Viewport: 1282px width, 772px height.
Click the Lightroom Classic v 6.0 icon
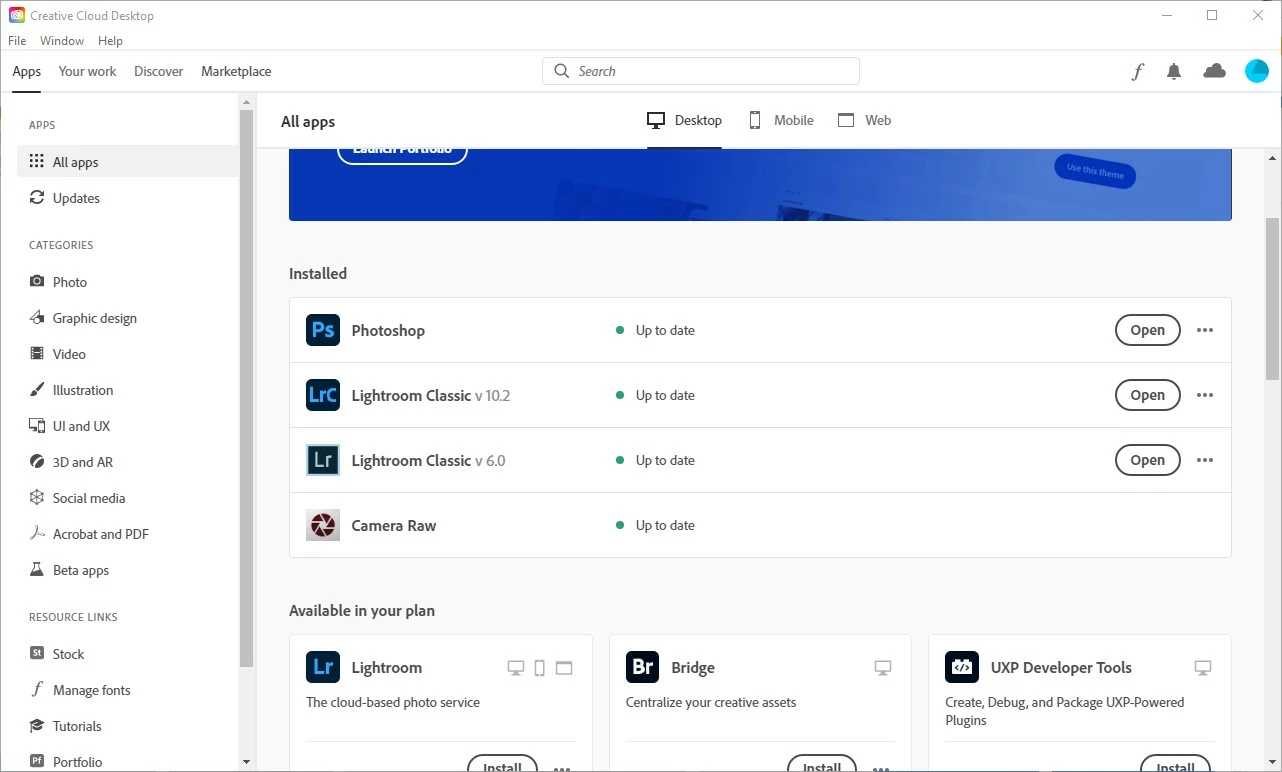[323, 460]
